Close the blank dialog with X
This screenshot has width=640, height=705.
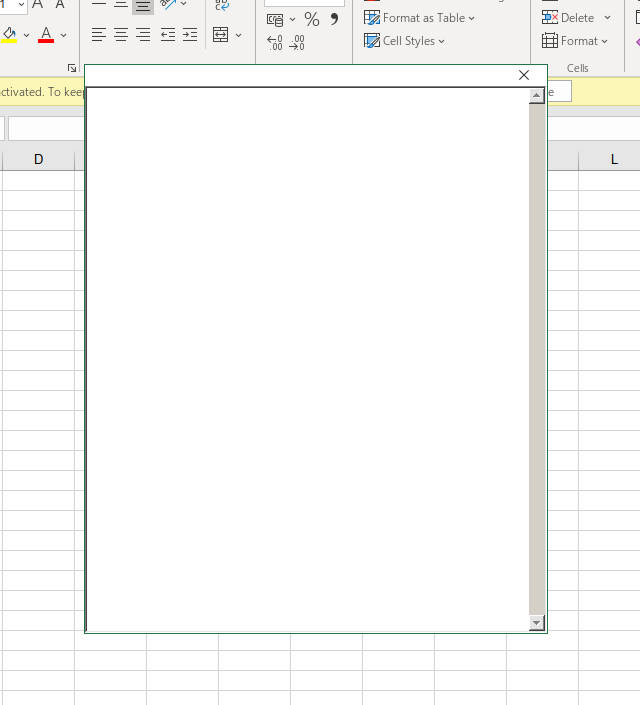(524, 75)
